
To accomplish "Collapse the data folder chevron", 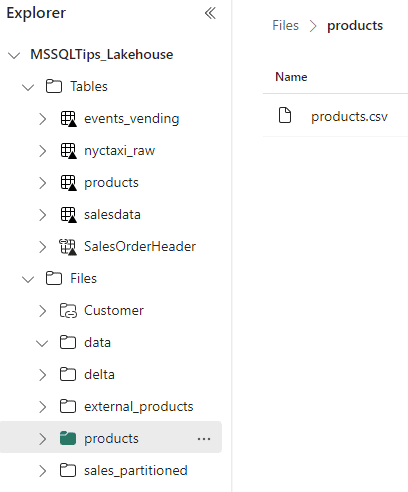I will (x=42, y=343).
